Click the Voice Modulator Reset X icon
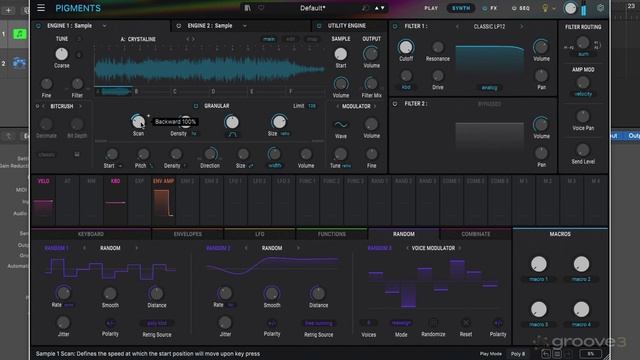 pyautogui.click(x=466, y=323)
